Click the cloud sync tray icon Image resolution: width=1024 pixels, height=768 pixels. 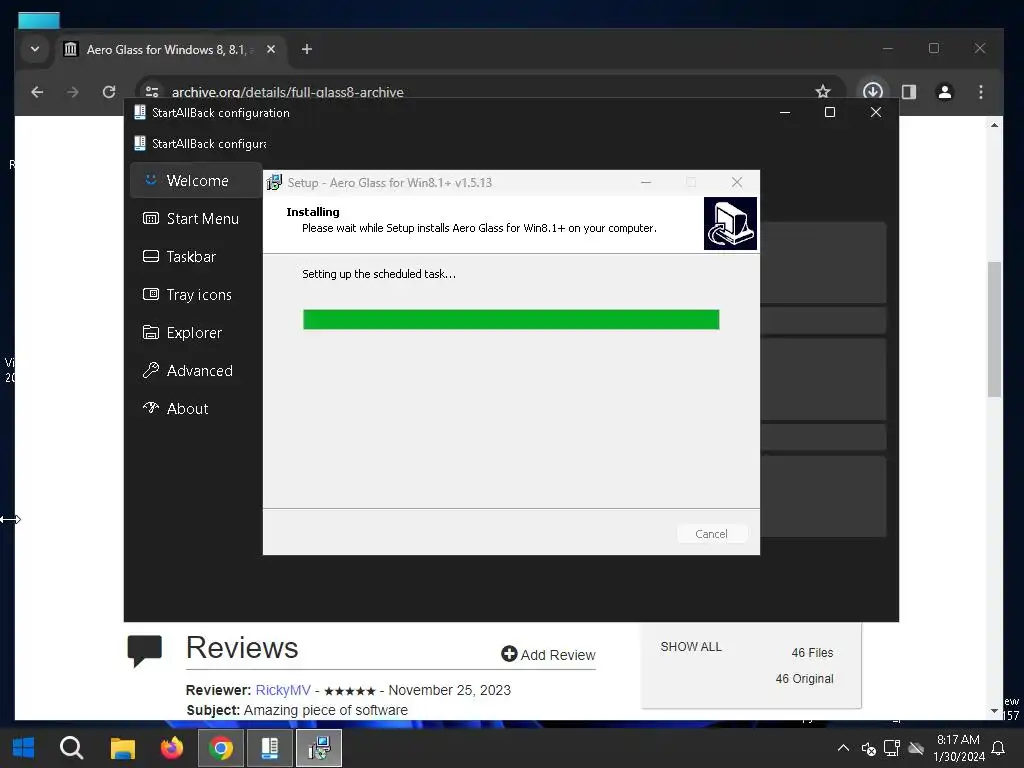[x=916, y=748]
